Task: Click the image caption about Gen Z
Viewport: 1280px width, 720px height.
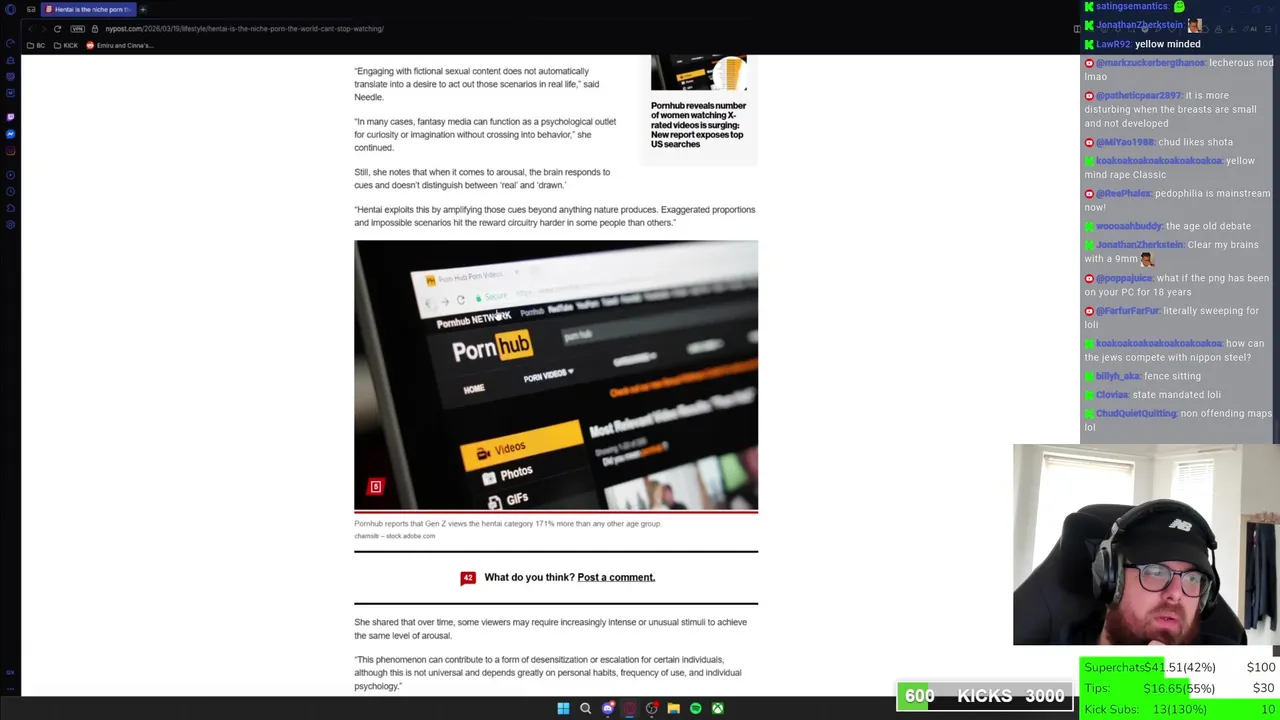Action: 507,523
